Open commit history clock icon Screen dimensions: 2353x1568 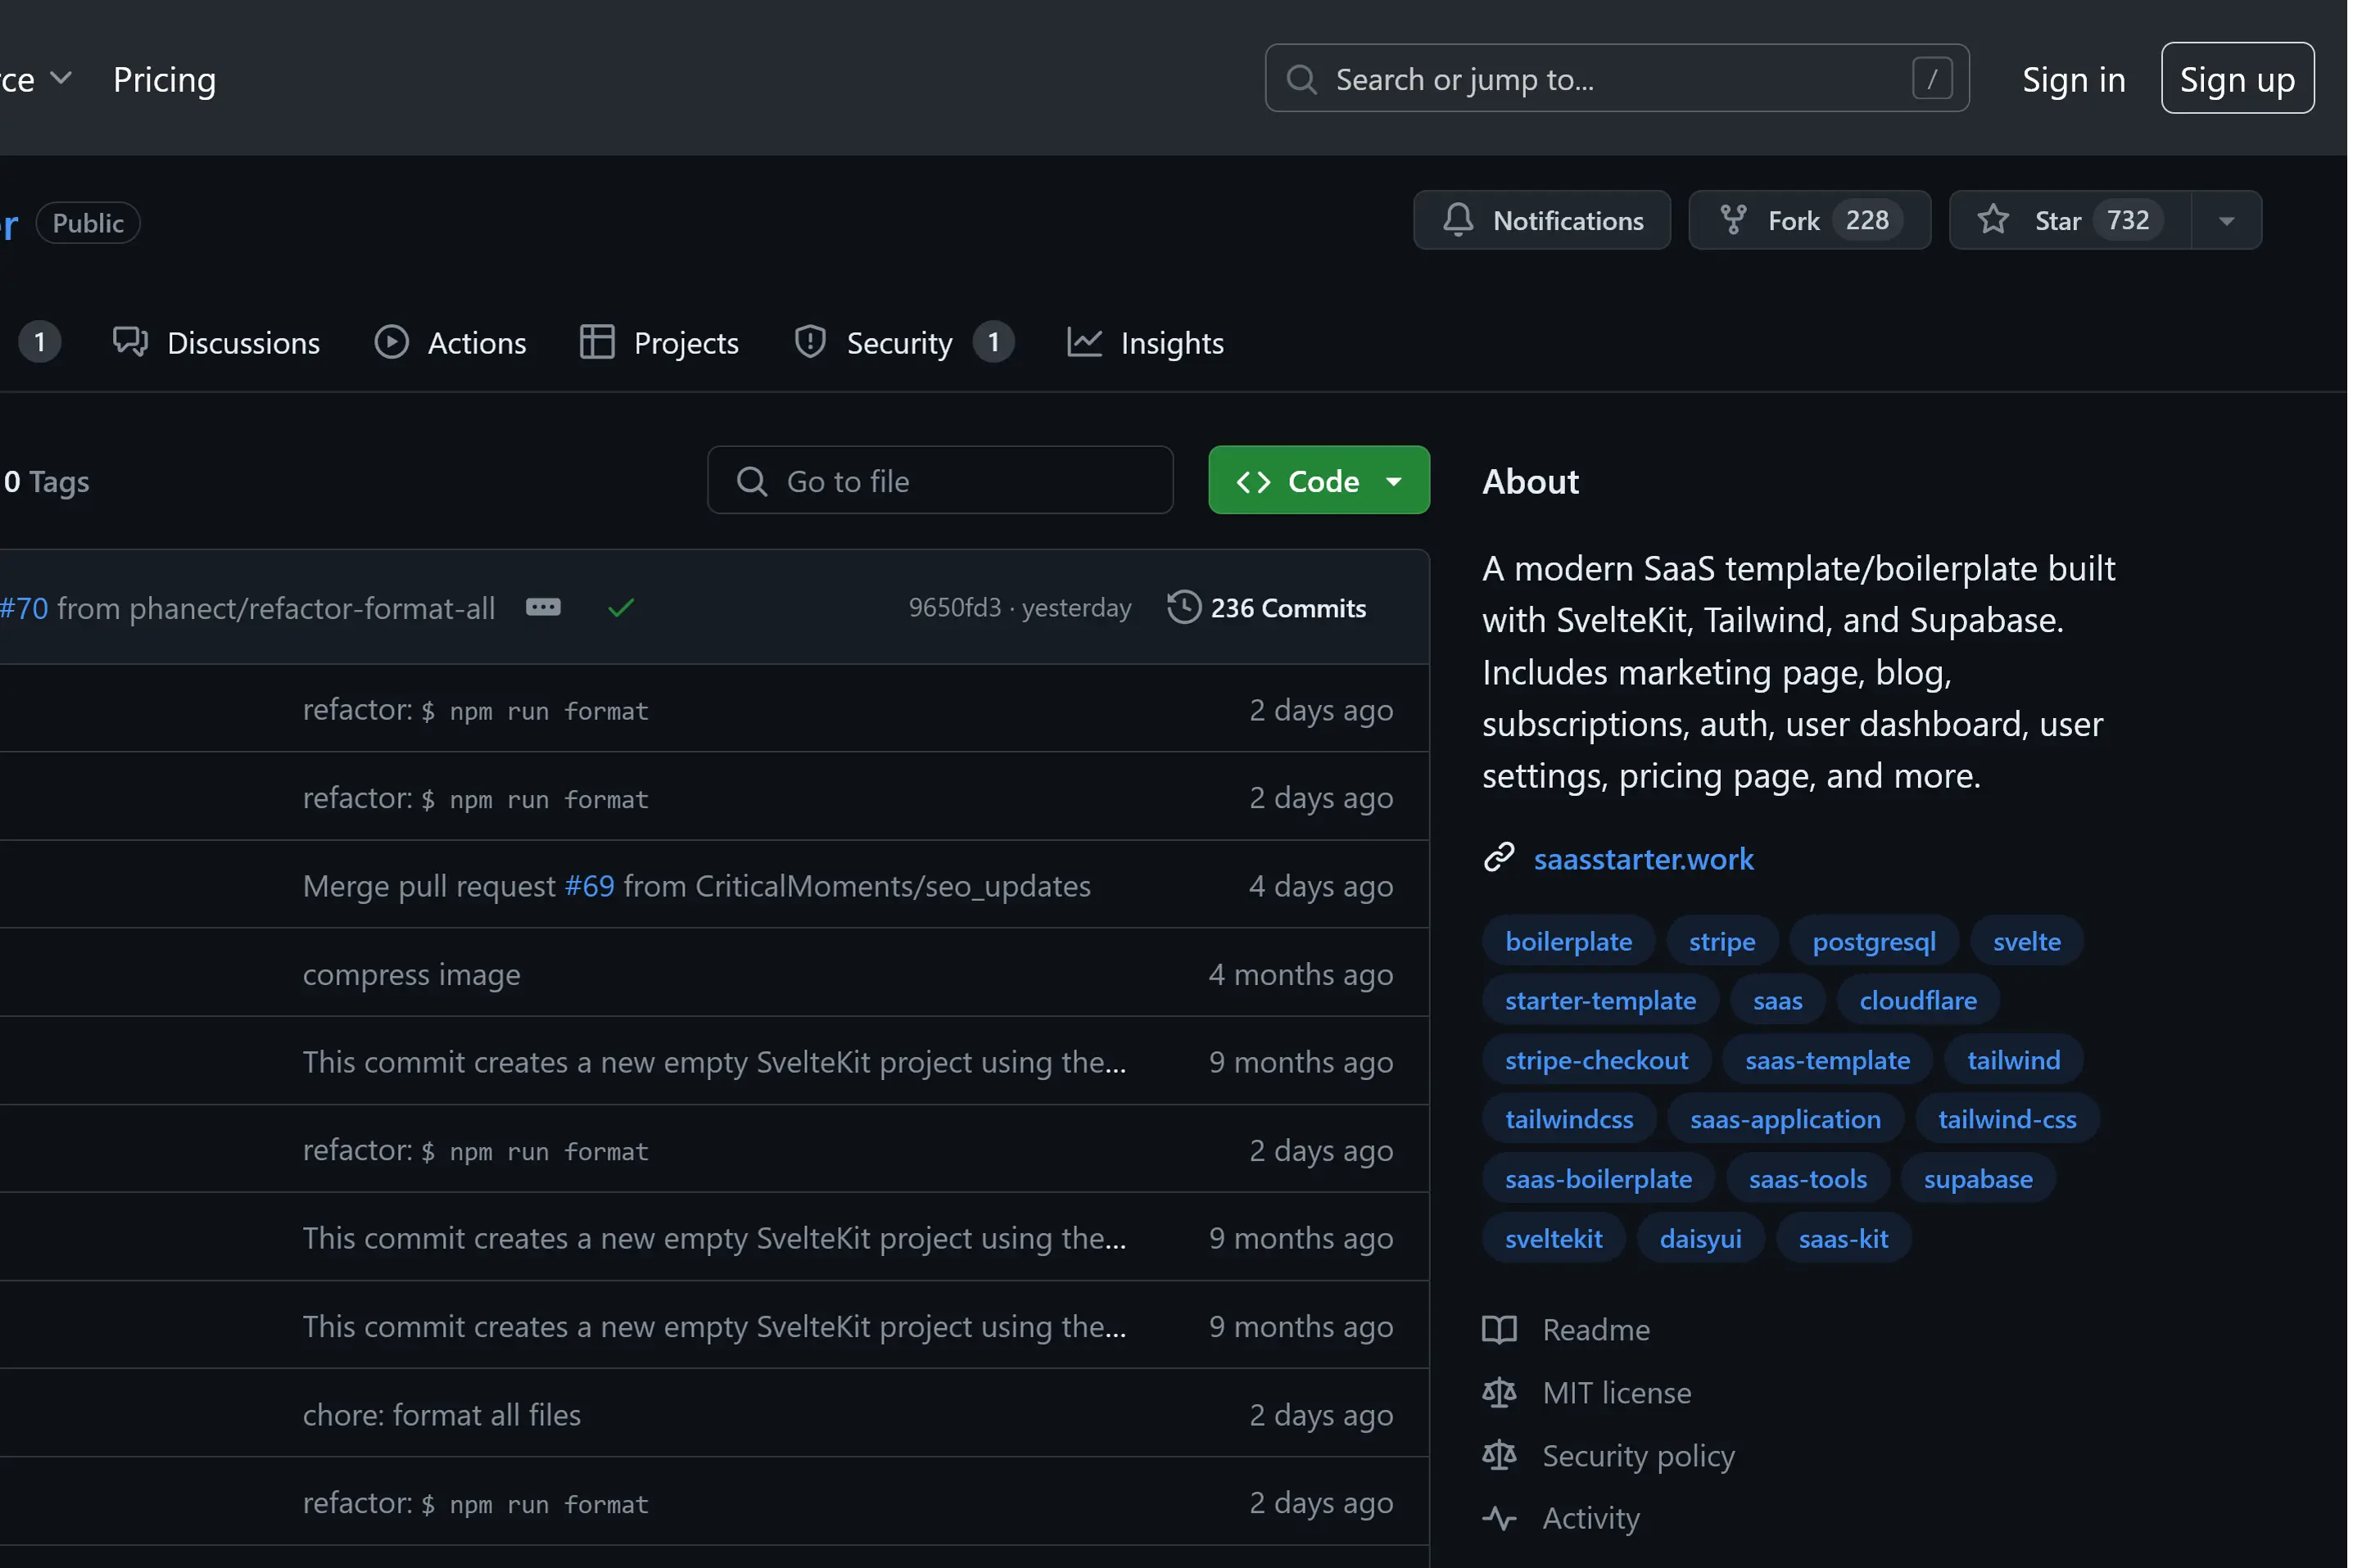(x=1183, y=608)
